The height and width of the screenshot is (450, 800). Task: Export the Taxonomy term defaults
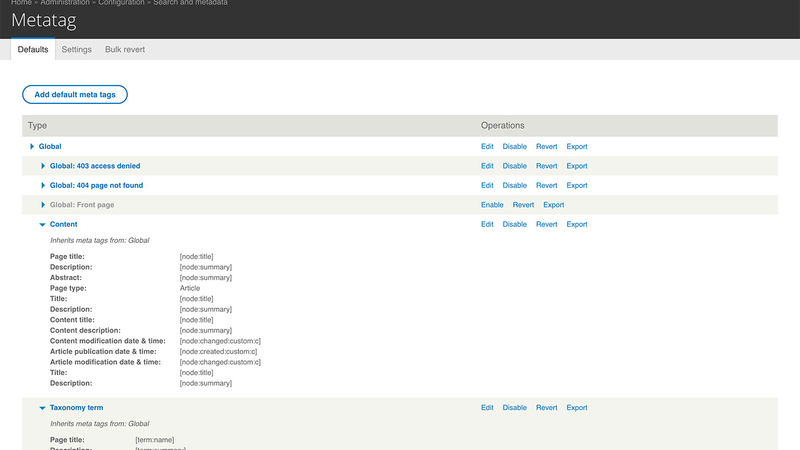[577, 408]
